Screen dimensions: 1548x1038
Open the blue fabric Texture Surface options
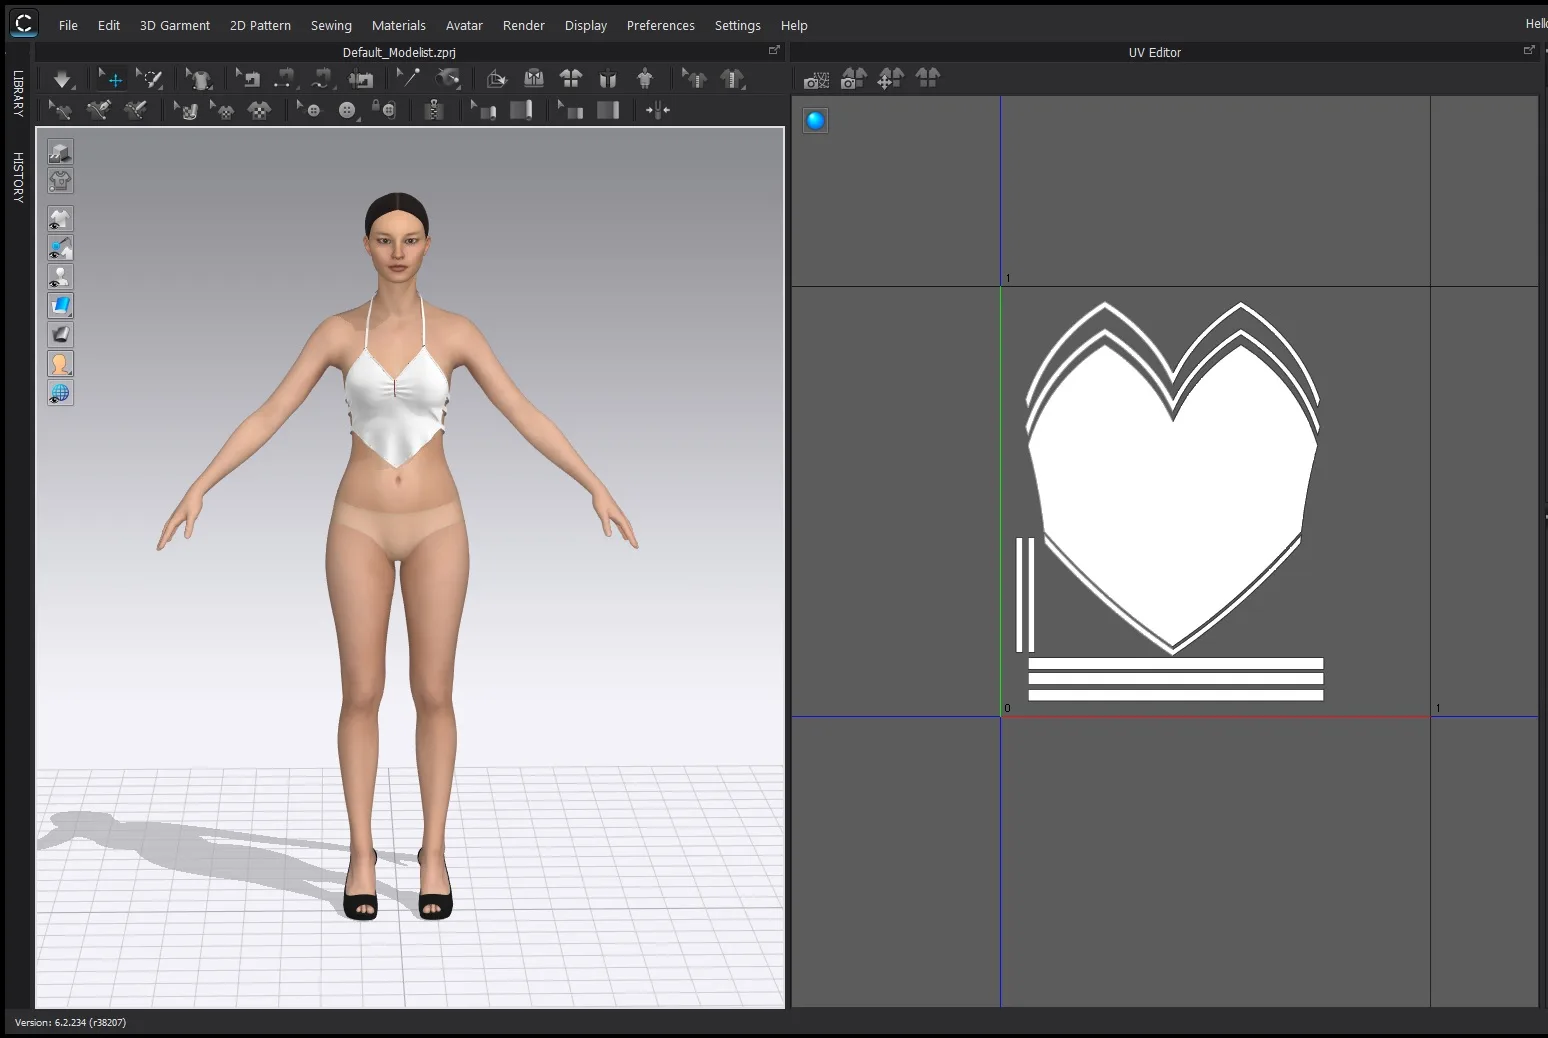coord(60,306)
